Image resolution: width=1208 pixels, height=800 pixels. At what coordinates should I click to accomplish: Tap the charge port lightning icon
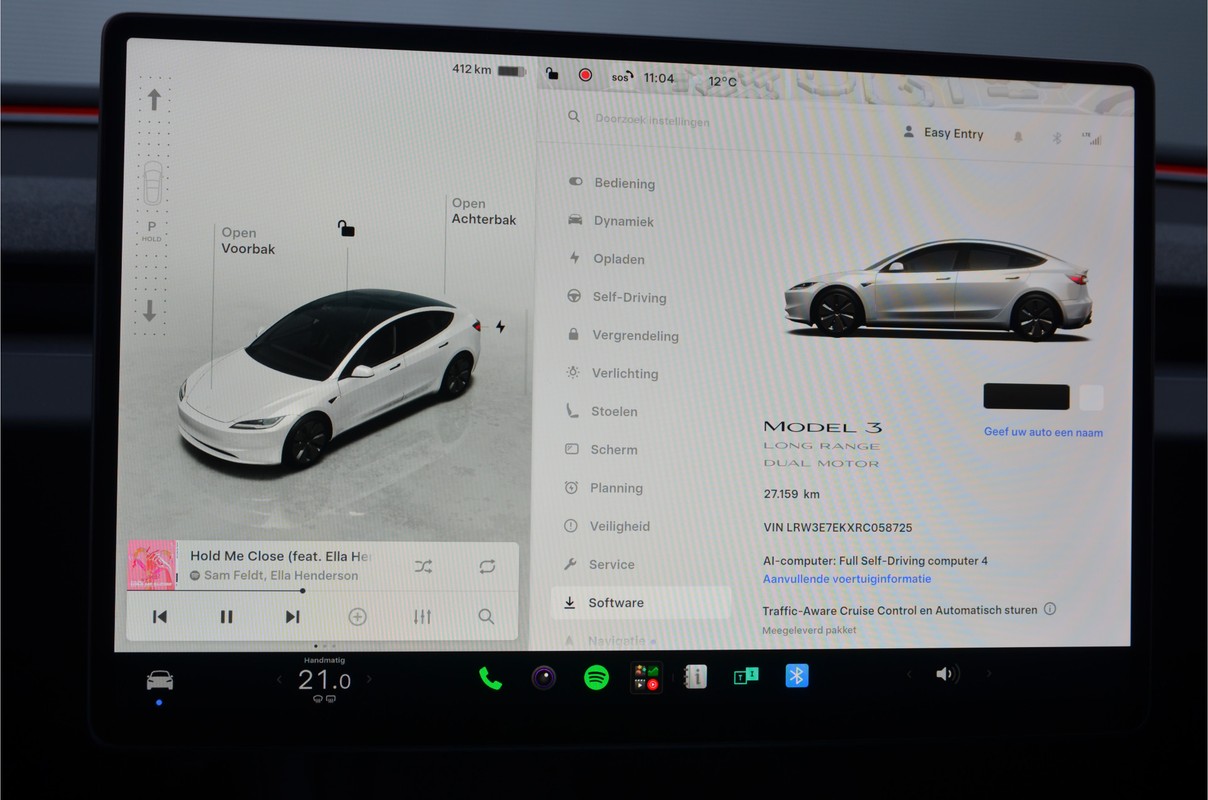[501, 327]
